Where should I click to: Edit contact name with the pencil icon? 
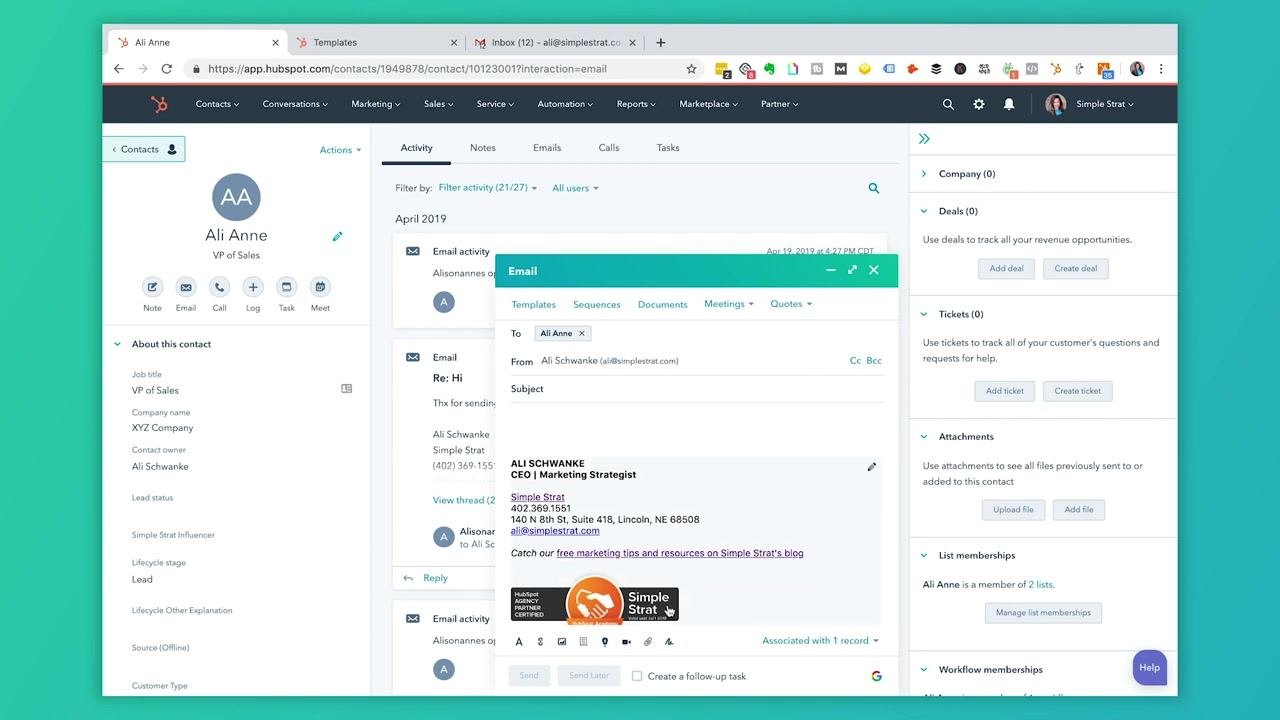click(337, 237)
